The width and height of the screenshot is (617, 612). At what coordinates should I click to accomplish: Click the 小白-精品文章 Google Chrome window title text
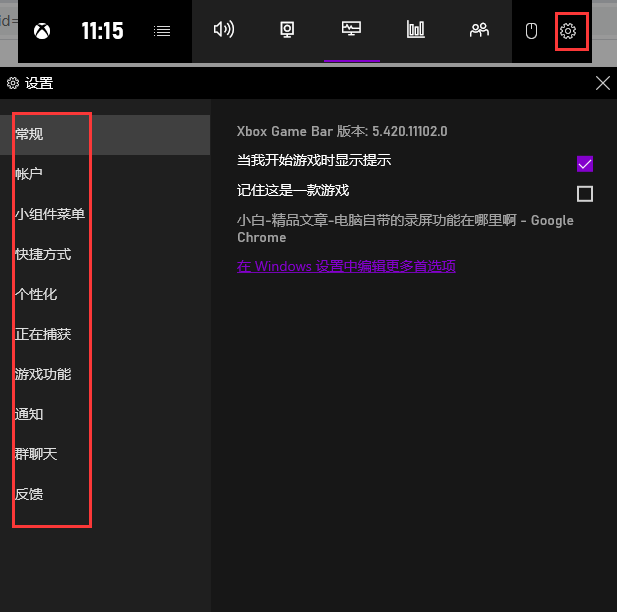pos(405,229)
